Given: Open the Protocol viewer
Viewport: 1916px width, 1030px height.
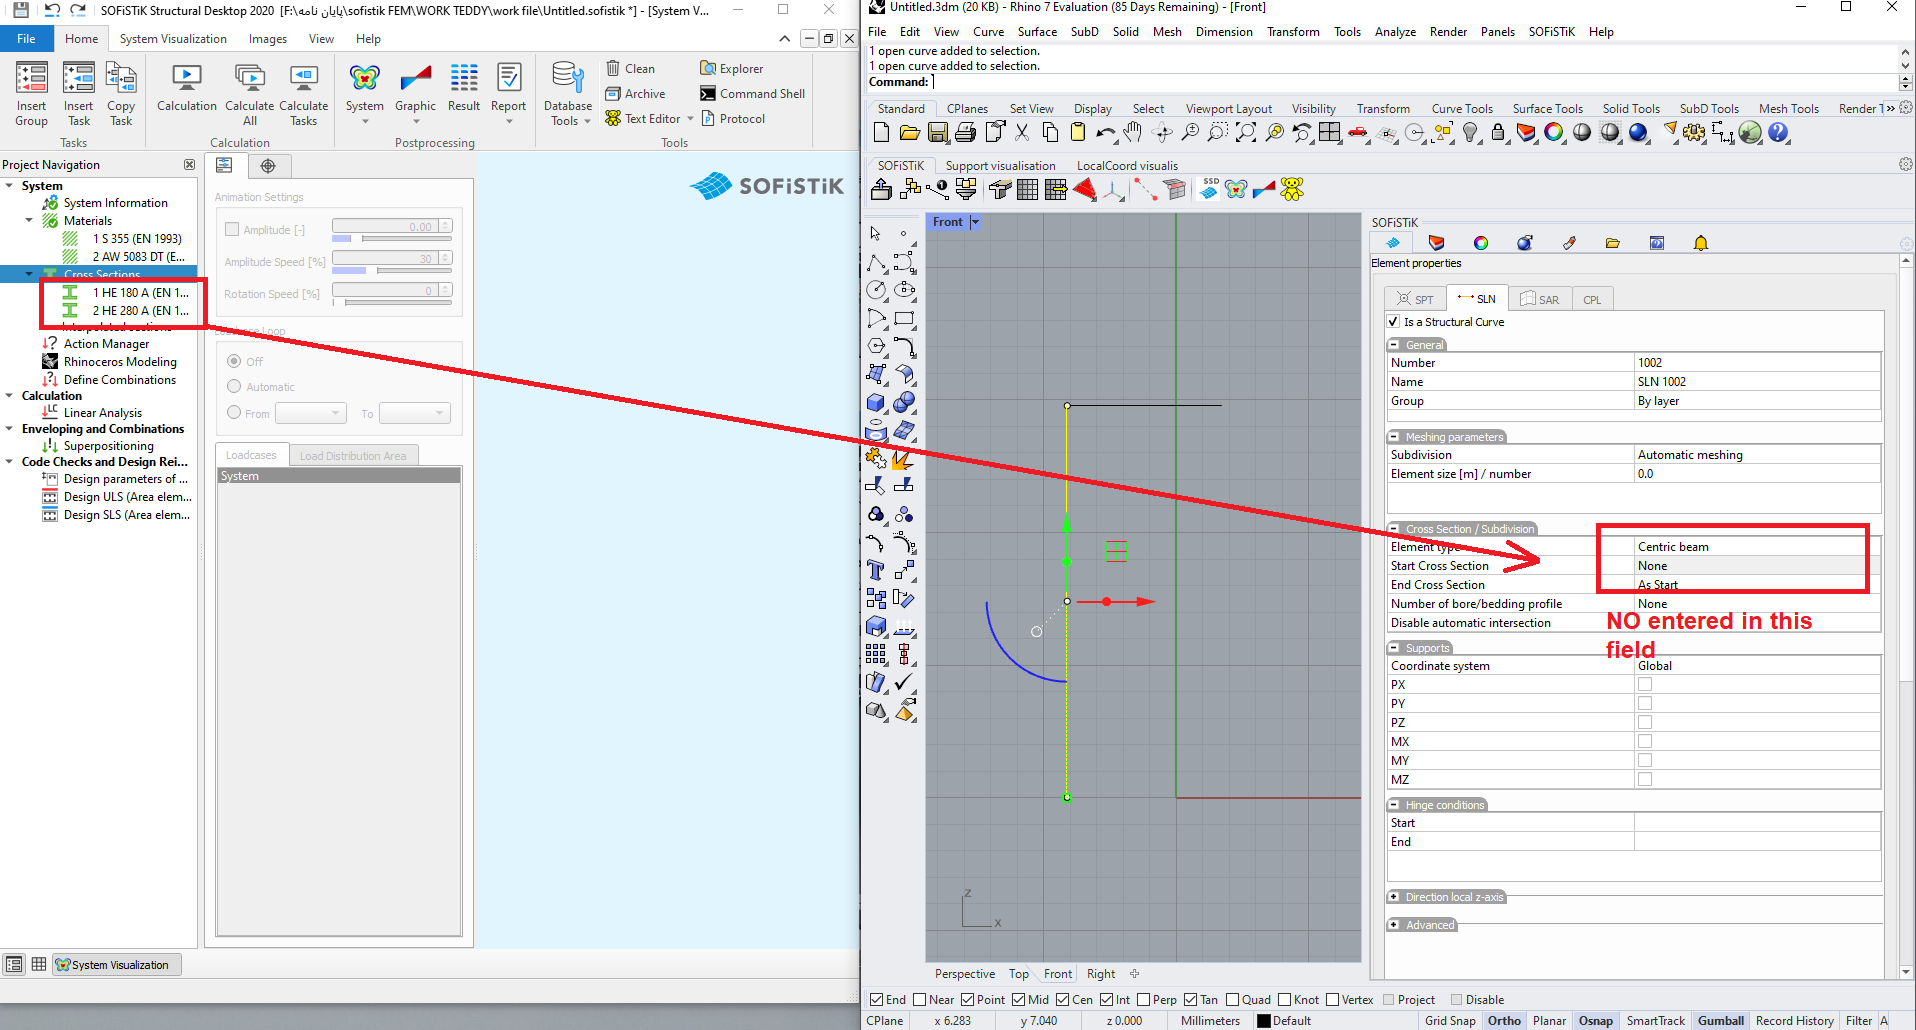Looking at the screenshot, I should tap(732, 119).
